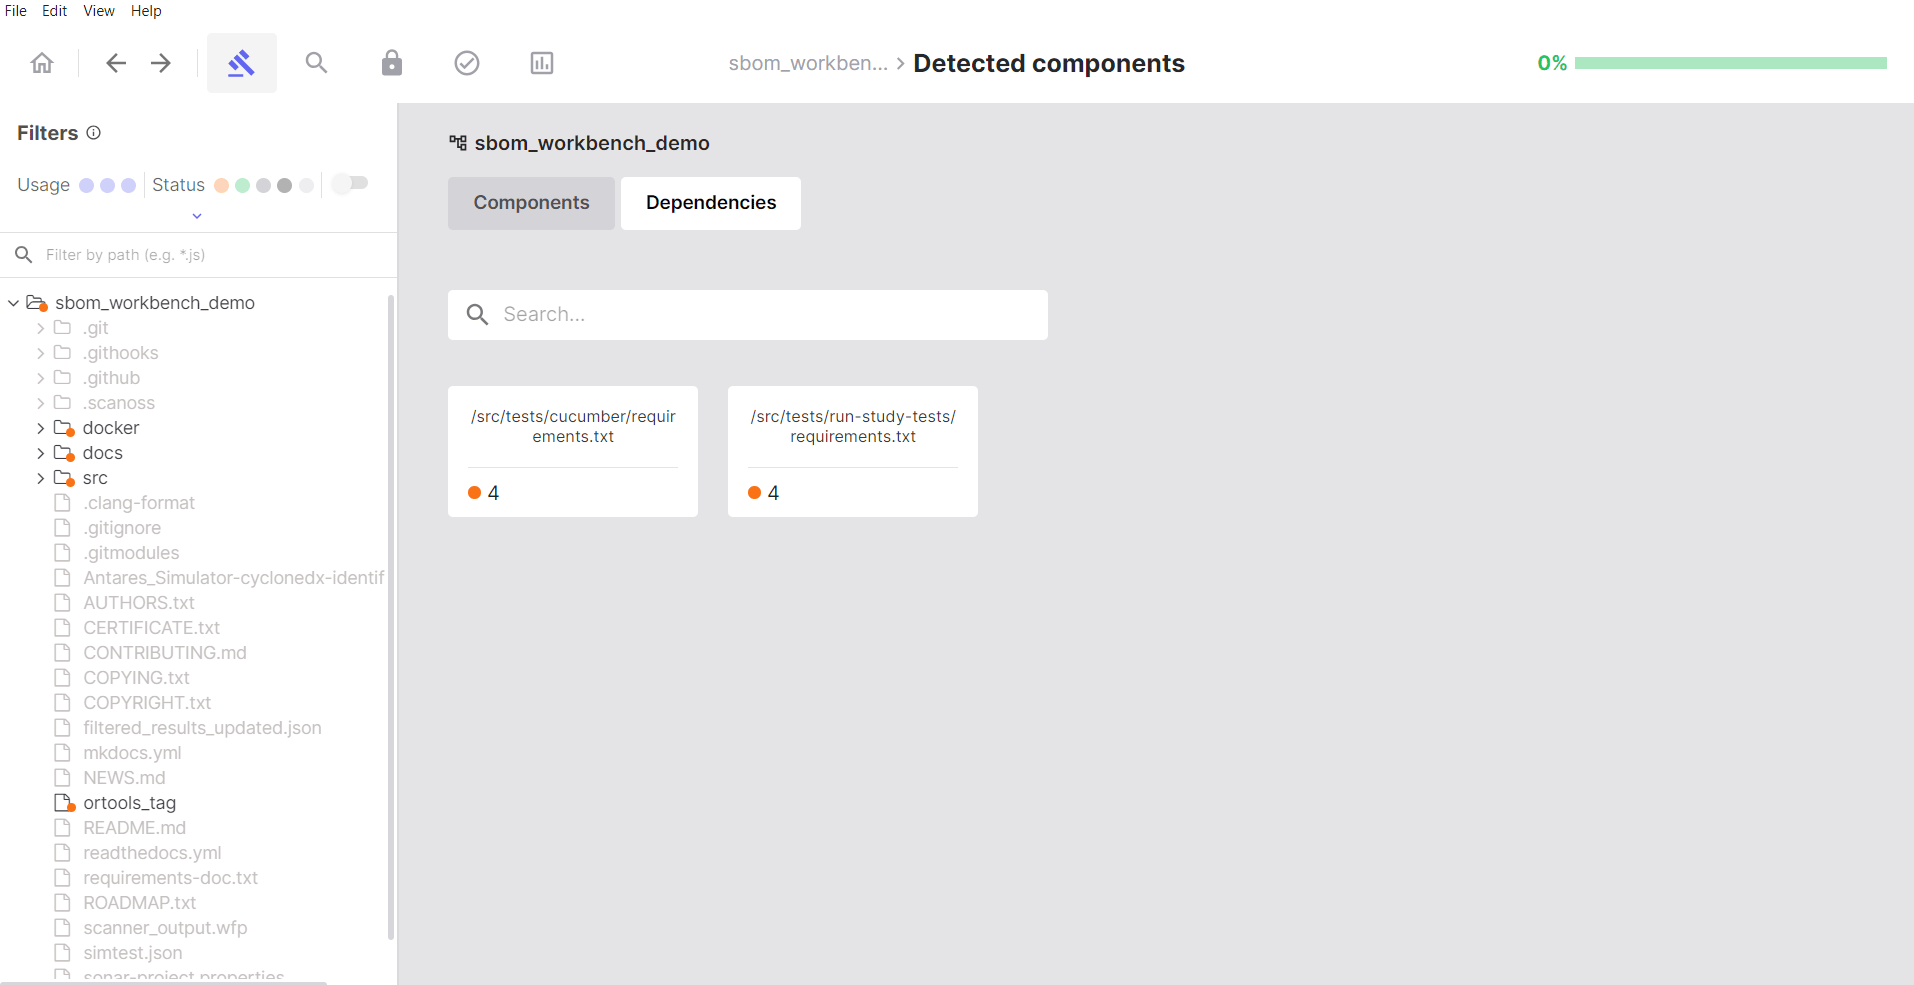Open run-study-tests requirements.txt dependency card
The height and width of the screenshot is (985, 1914).
pyautogui.click(x=853, y=451)
